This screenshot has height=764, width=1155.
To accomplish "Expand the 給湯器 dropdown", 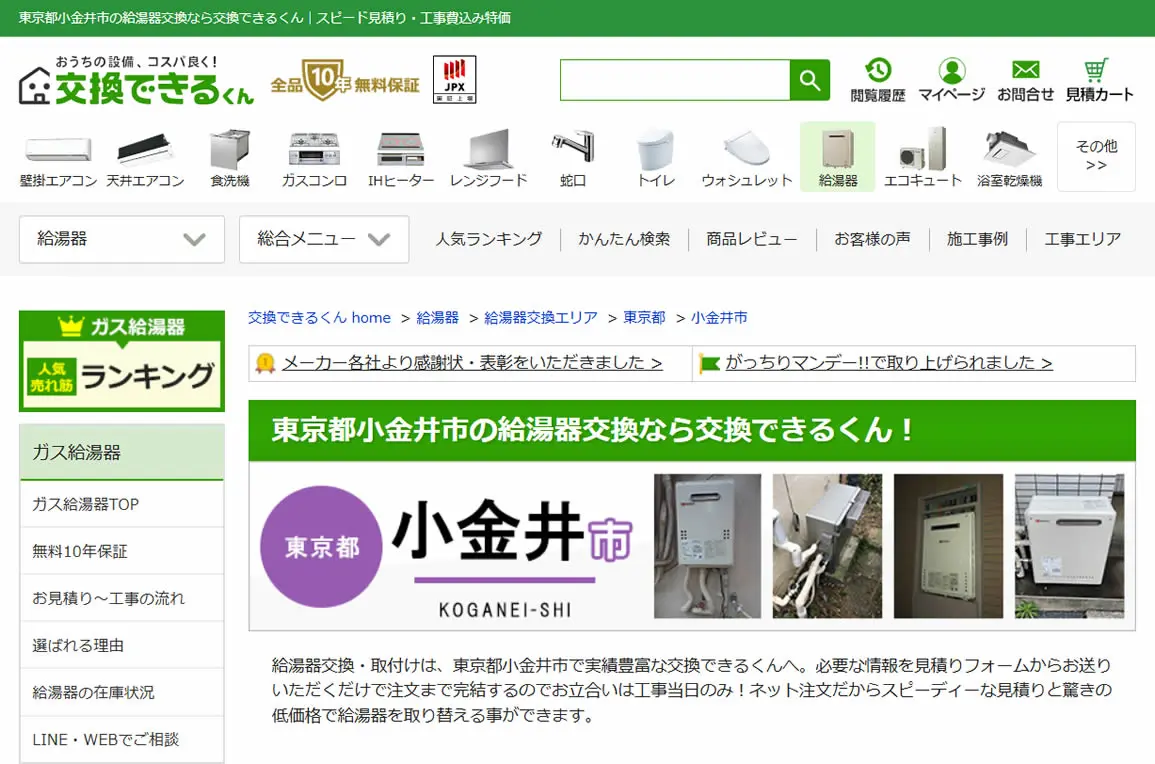I will 122,239.
